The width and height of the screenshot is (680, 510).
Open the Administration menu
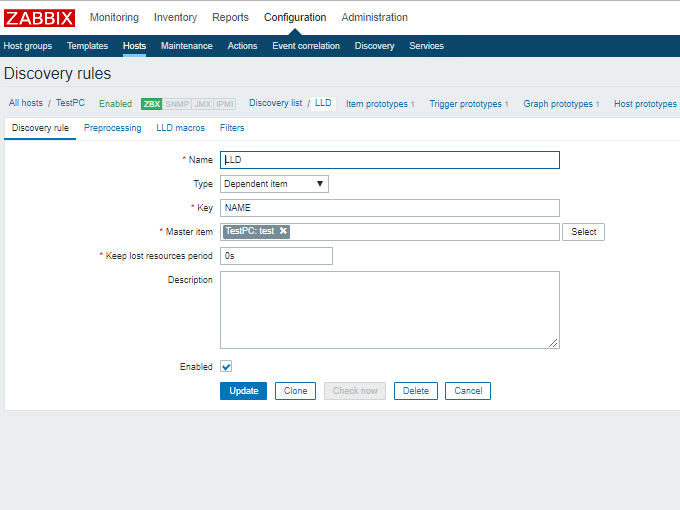click(374, 17)
